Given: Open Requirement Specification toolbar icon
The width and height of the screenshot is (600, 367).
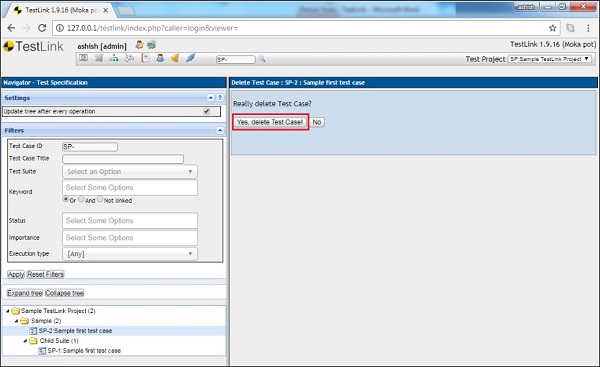Looking at the screenshot, I should (x=99, y=58).
